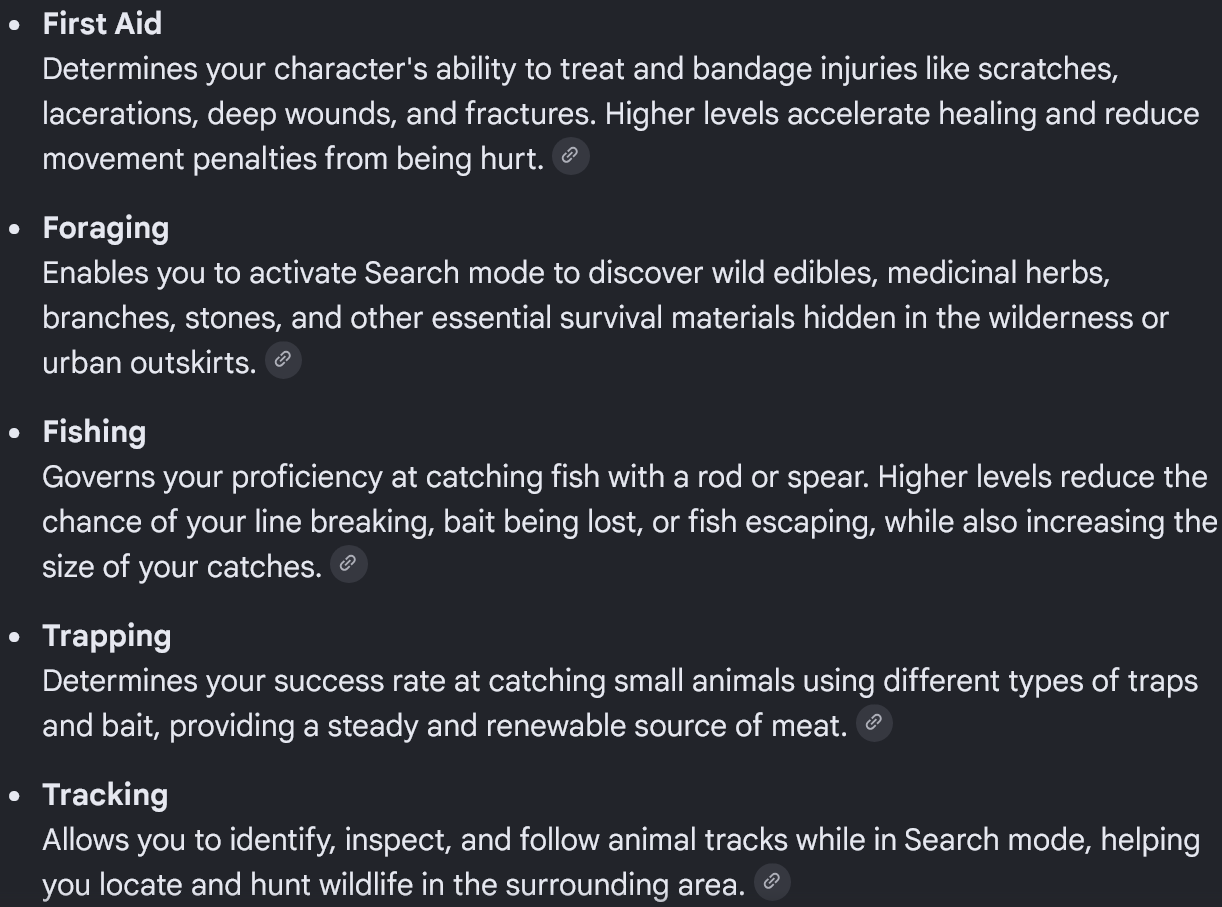The height and width of the screenshot is (907, 1222).
Task: Click the Foraging heading
Action: pyautogui.click(x=105, y=228)
